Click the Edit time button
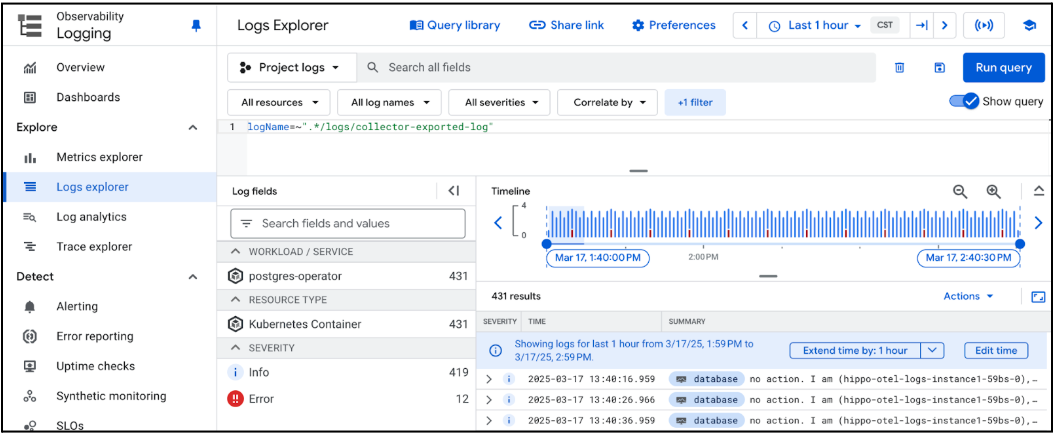 (x=996, y=351)
